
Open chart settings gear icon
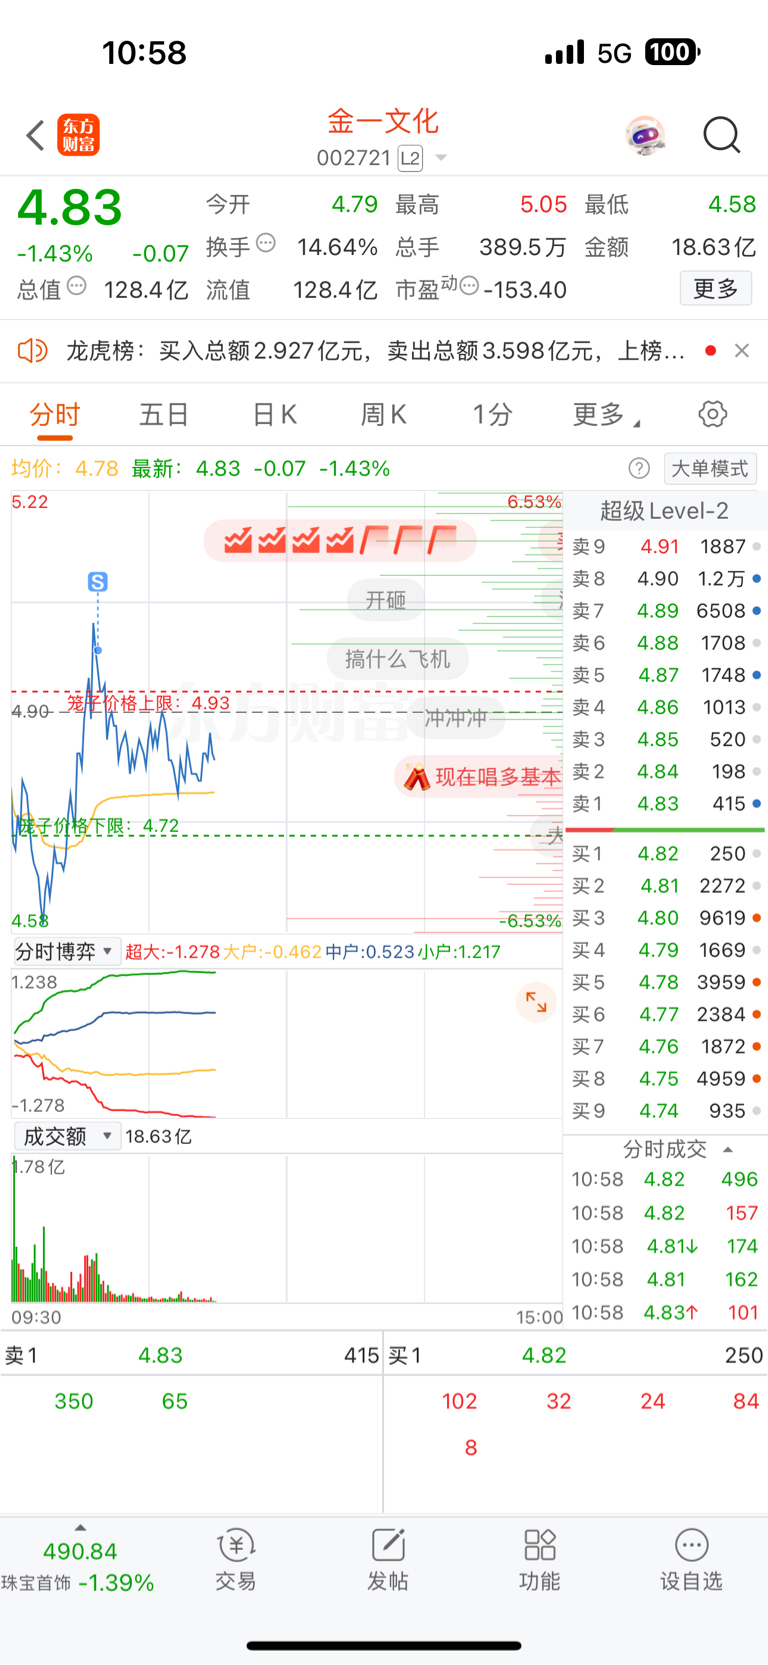tap(712, 414)
